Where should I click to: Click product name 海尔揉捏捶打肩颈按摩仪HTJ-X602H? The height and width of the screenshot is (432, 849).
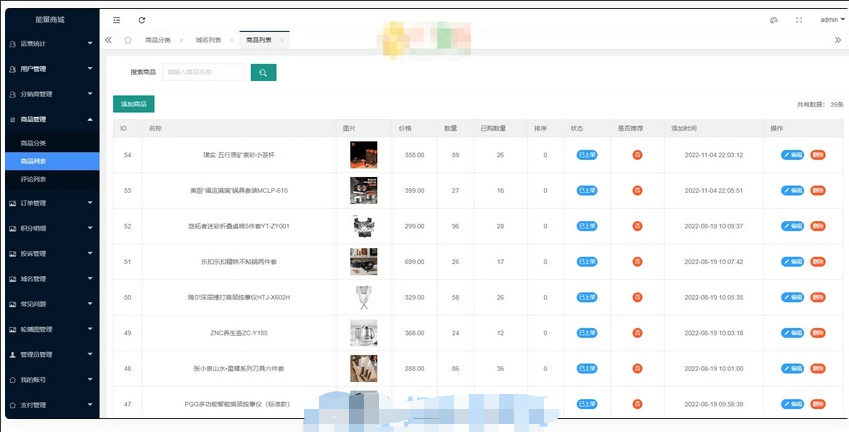coord(239,297)
